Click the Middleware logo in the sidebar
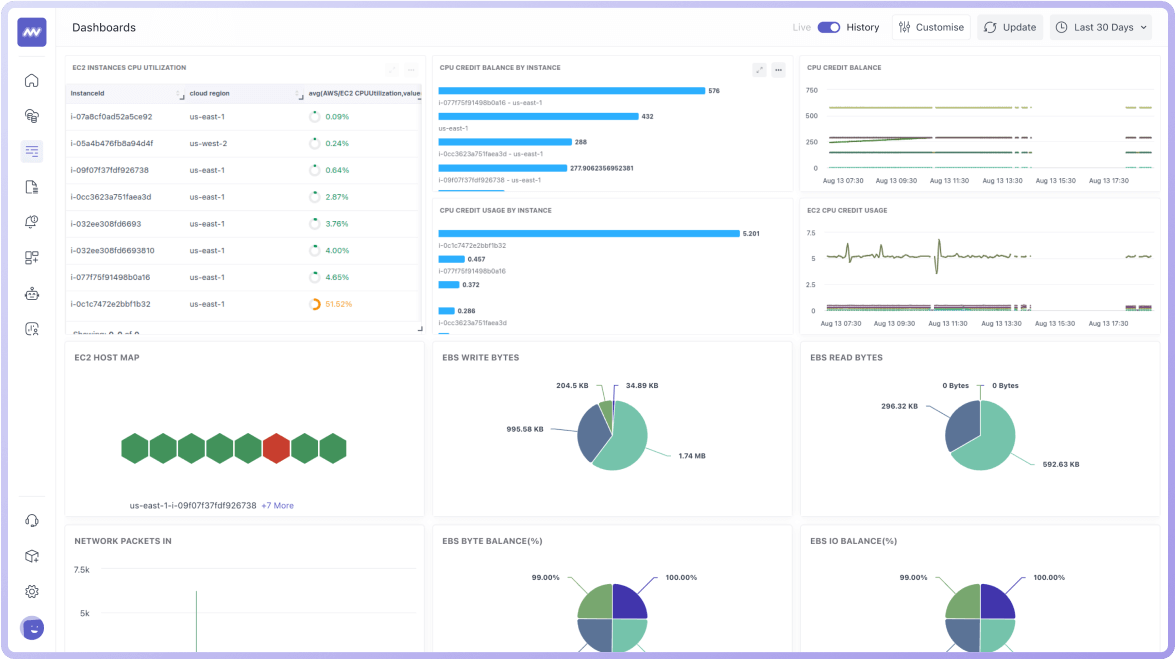Screen dimensions: 1175x659 tap(31, 32)
